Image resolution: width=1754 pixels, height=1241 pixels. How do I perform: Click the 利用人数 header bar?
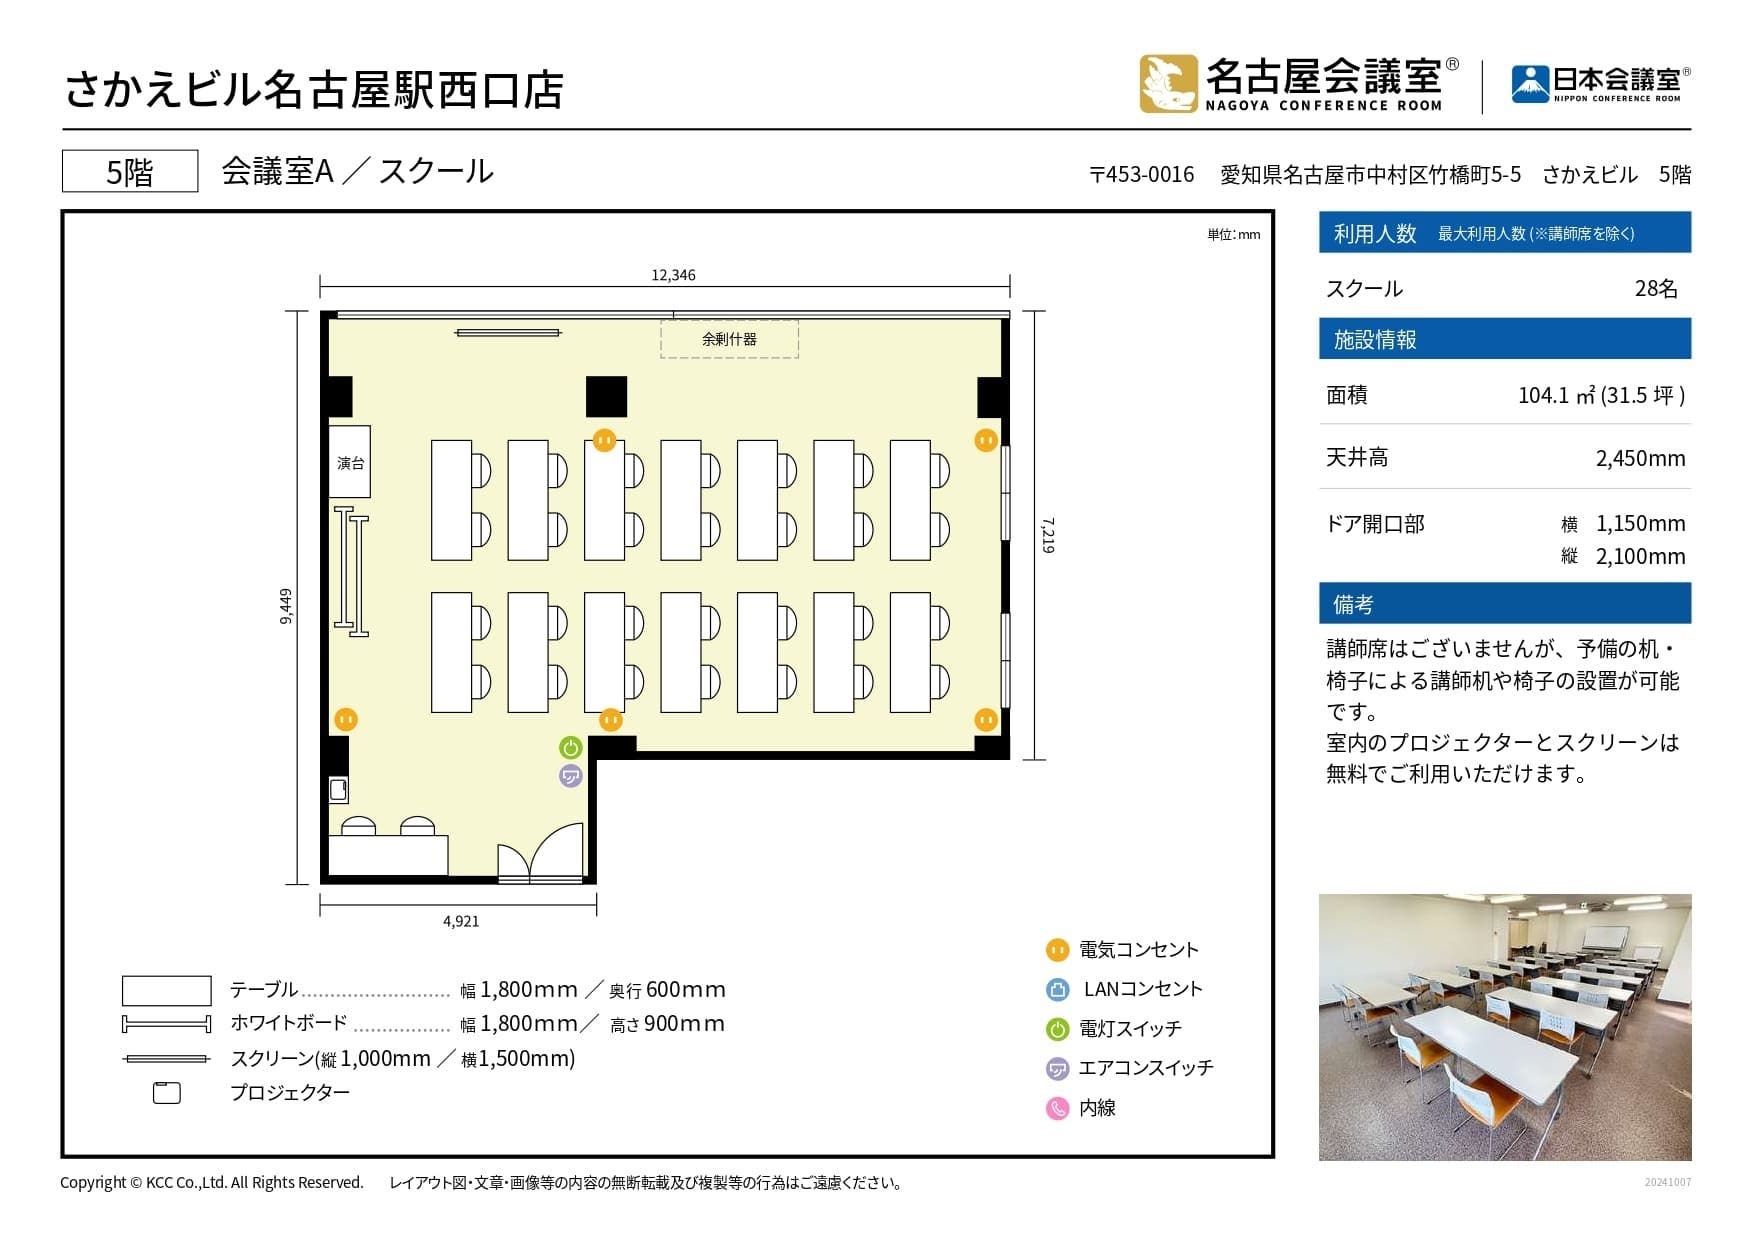coord(1504,232)
